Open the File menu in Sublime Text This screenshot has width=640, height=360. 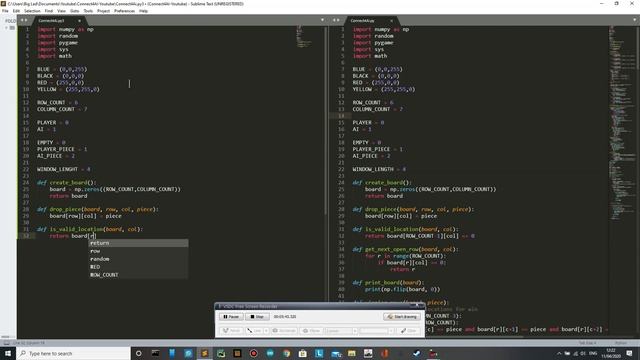5,11
